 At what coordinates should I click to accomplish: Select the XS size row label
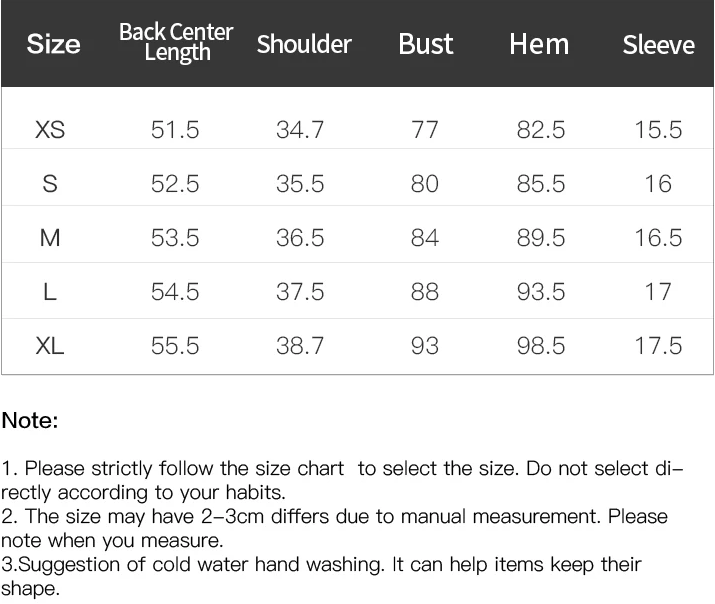coord(50,129)
